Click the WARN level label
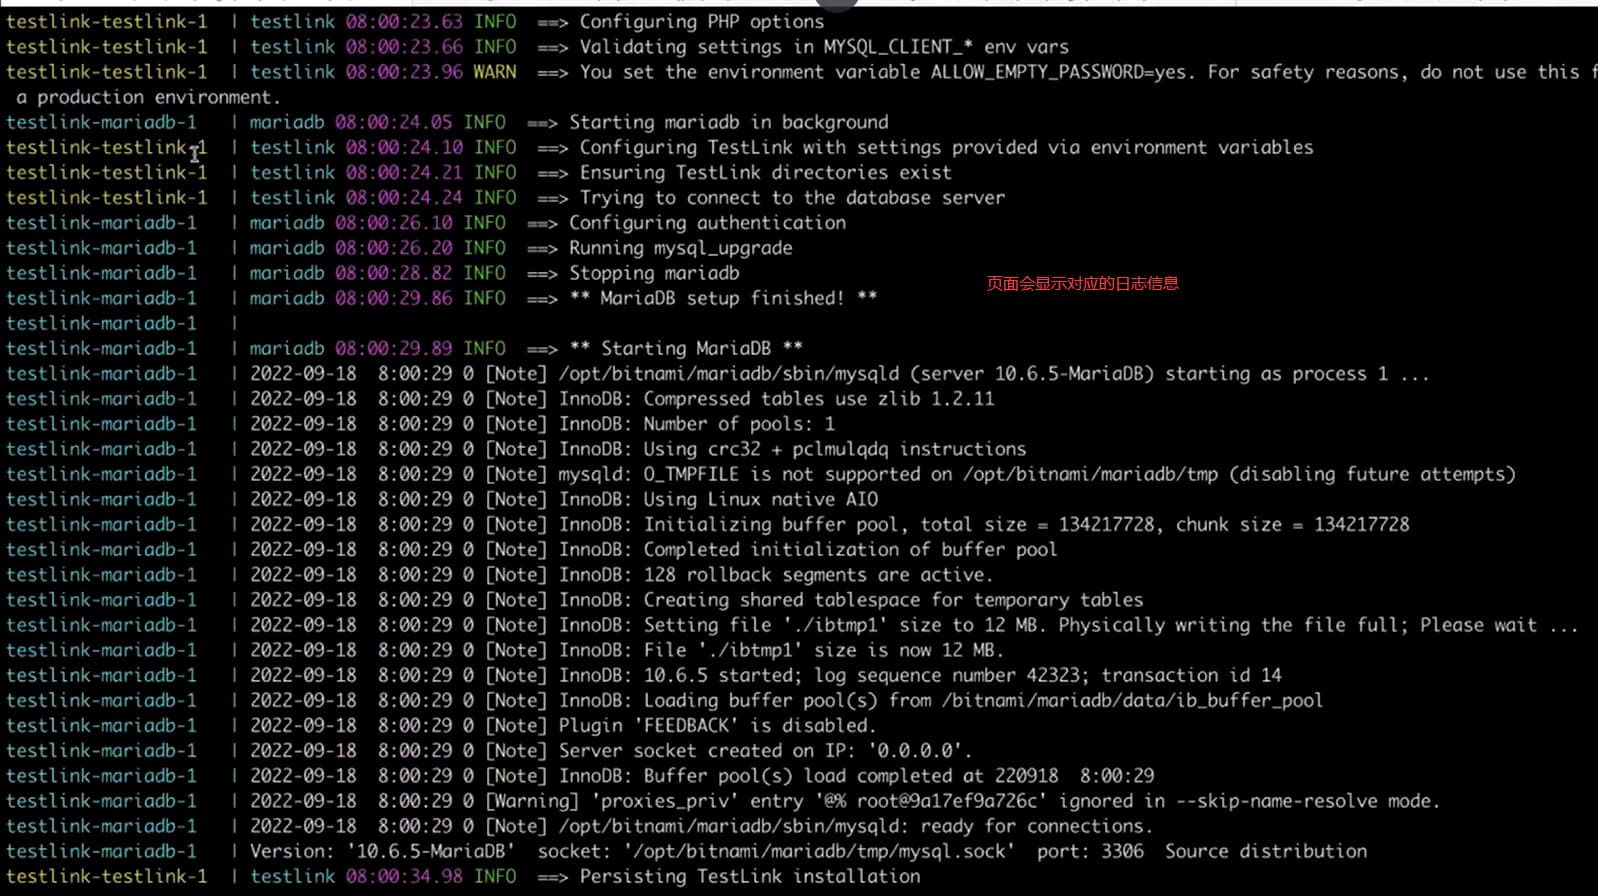This screenshot has width=1598, height=896. [x=495, y=72]
